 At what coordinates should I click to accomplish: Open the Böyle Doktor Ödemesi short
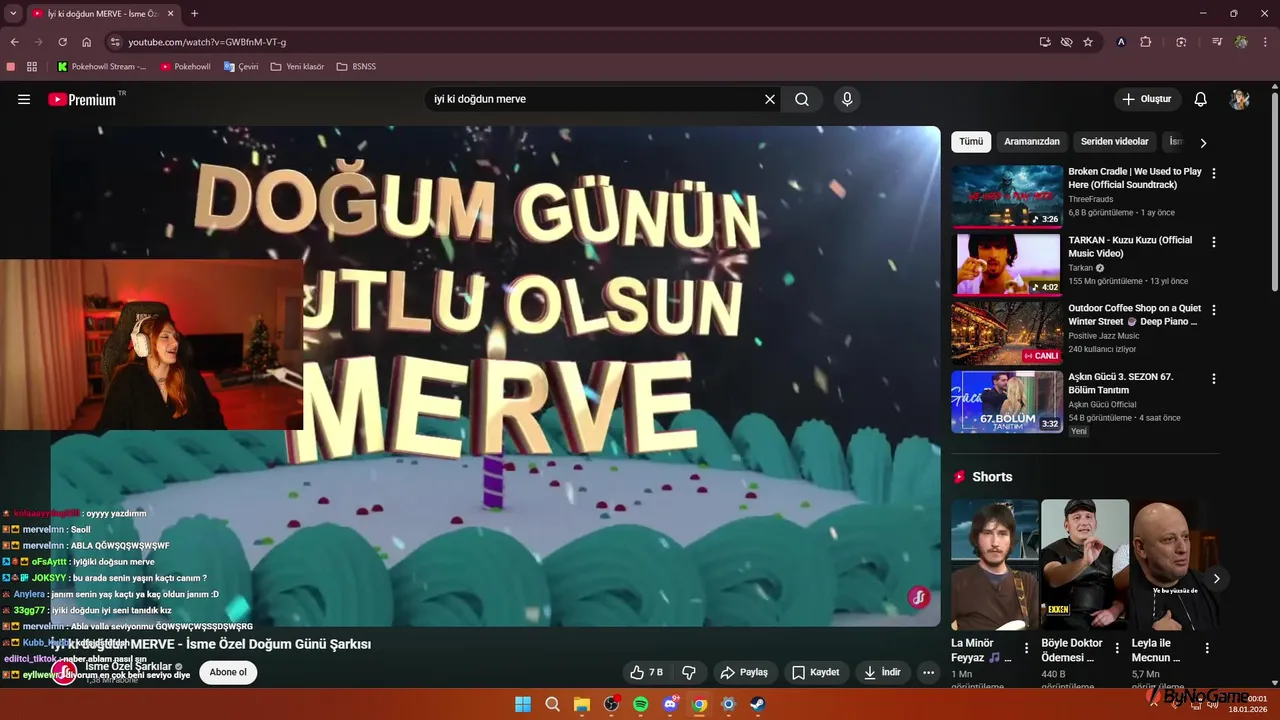(1085, 564)
